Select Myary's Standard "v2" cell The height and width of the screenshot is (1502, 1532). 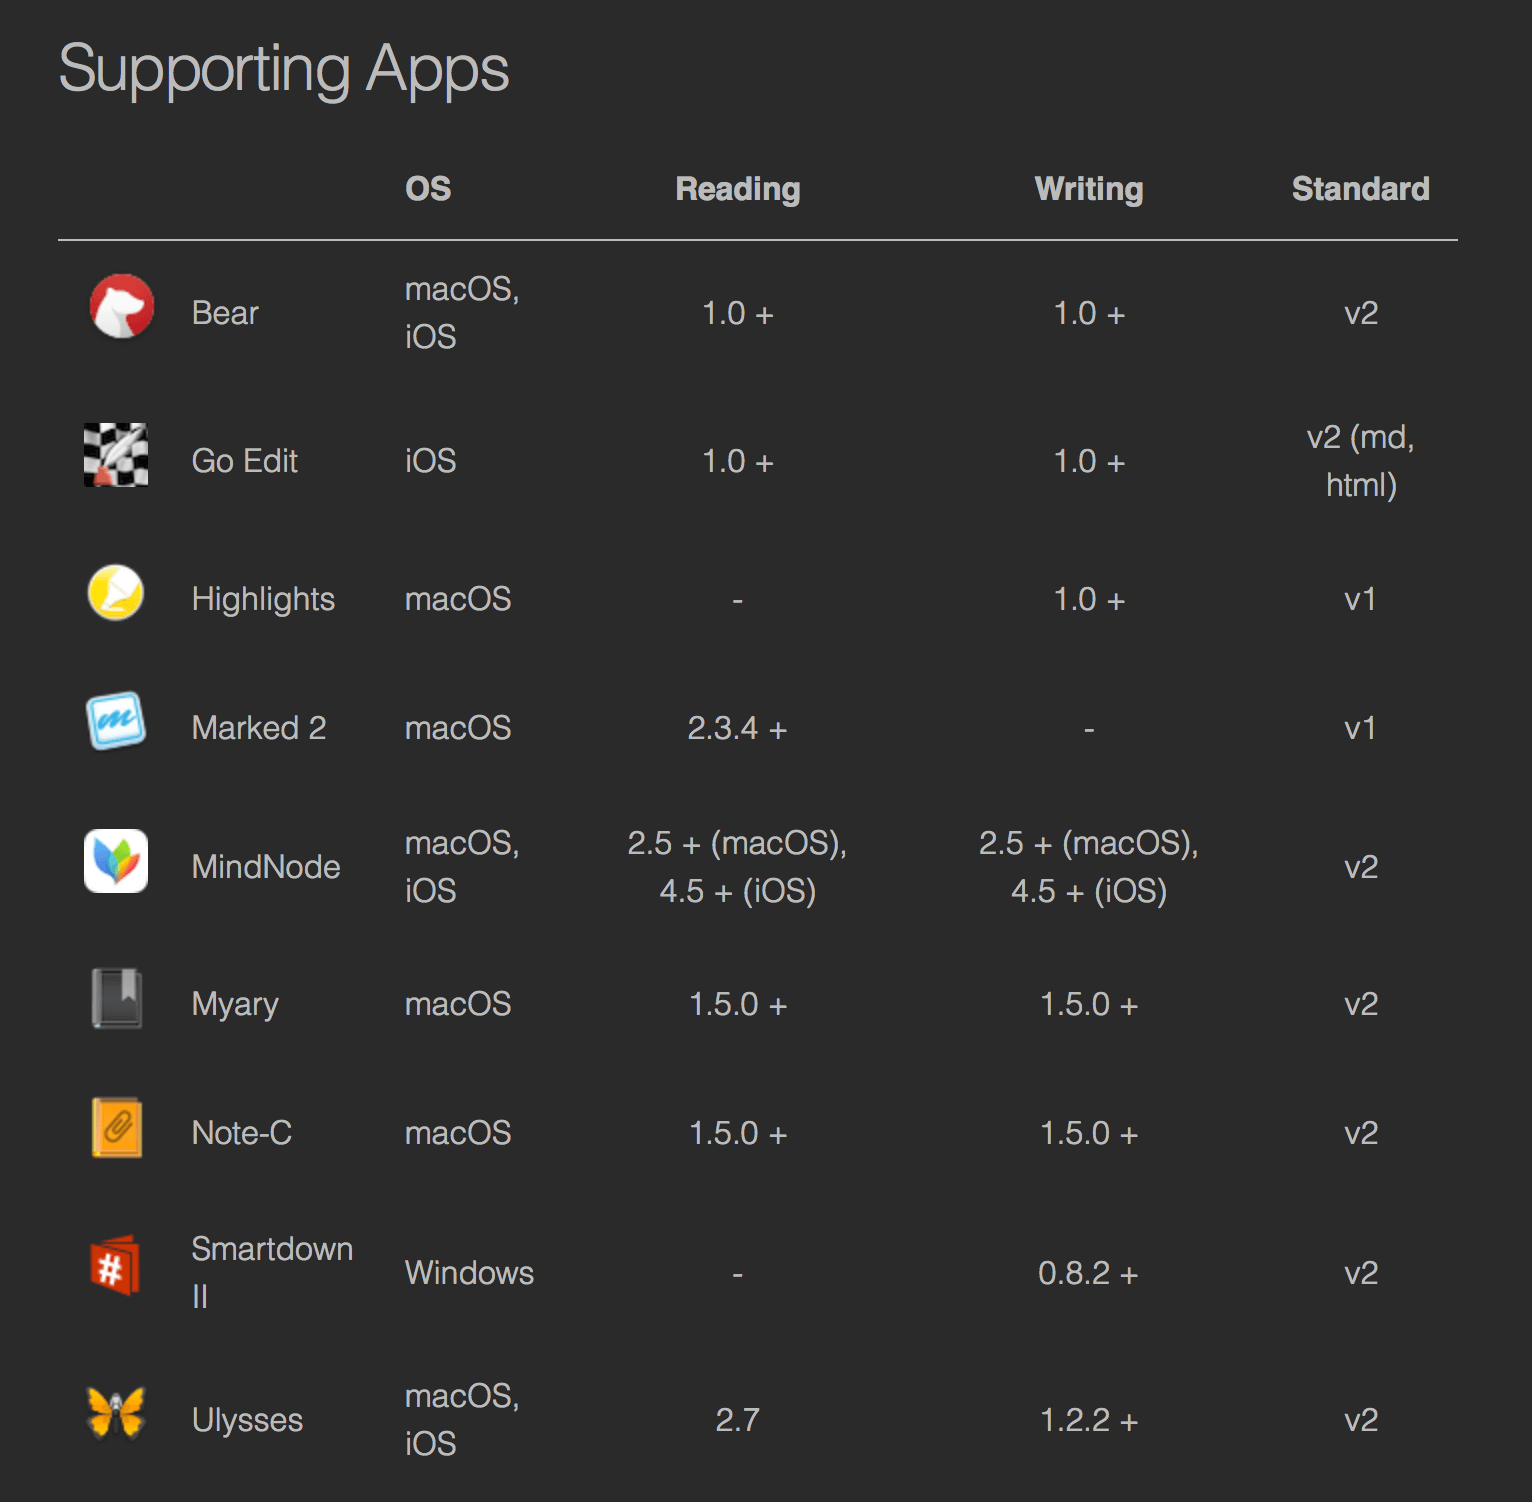tap(1361, 1005)
